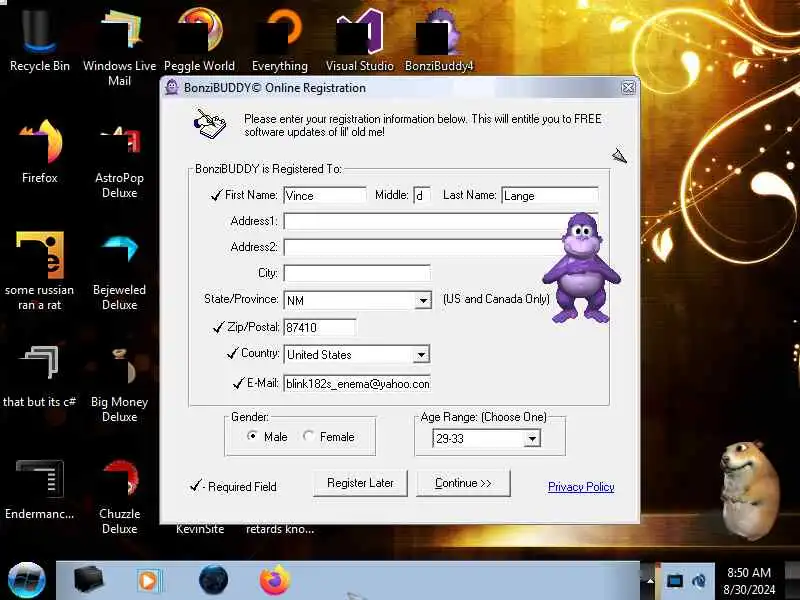Select the BonziBuddy4 desktop icon
The image size is (800, 600).
(439, 40)
